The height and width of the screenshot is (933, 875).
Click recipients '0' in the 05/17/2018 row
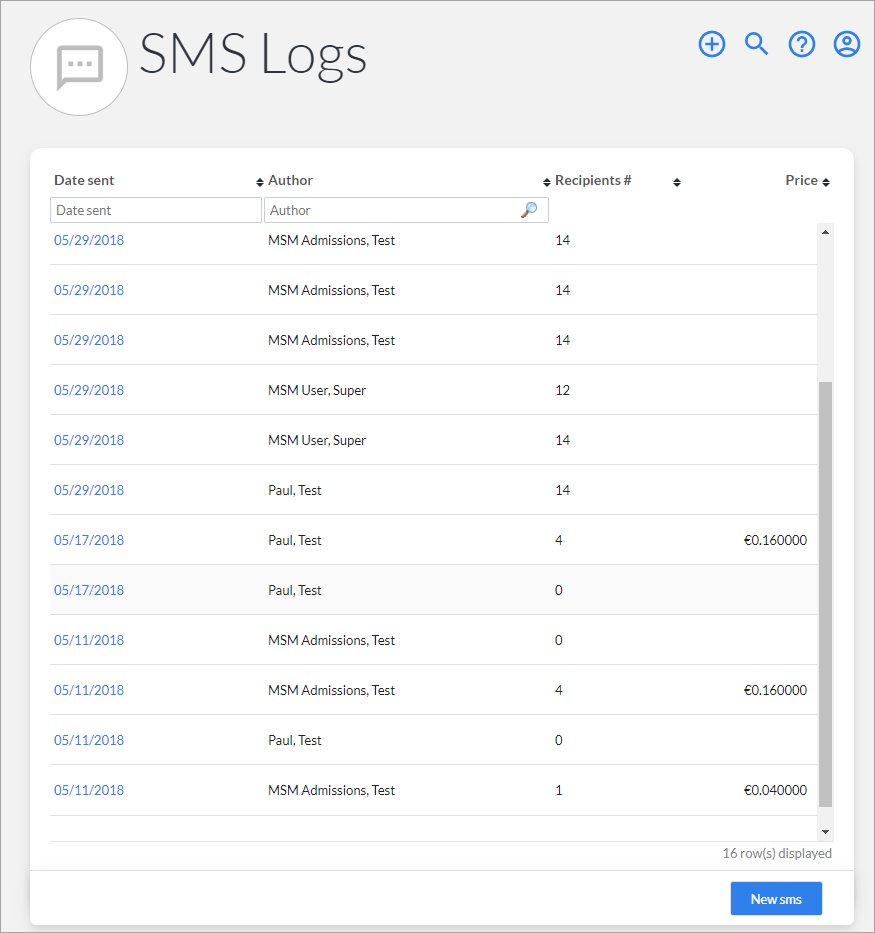[x=559, y=590]
